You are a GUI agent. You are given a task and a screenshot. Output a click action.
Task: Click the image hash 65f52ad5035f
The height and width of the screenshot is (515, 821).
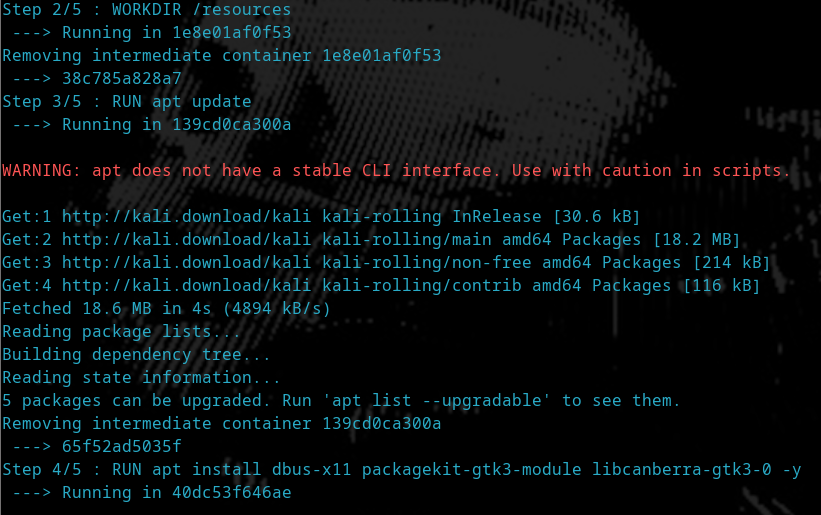click(x=121, y=446)
